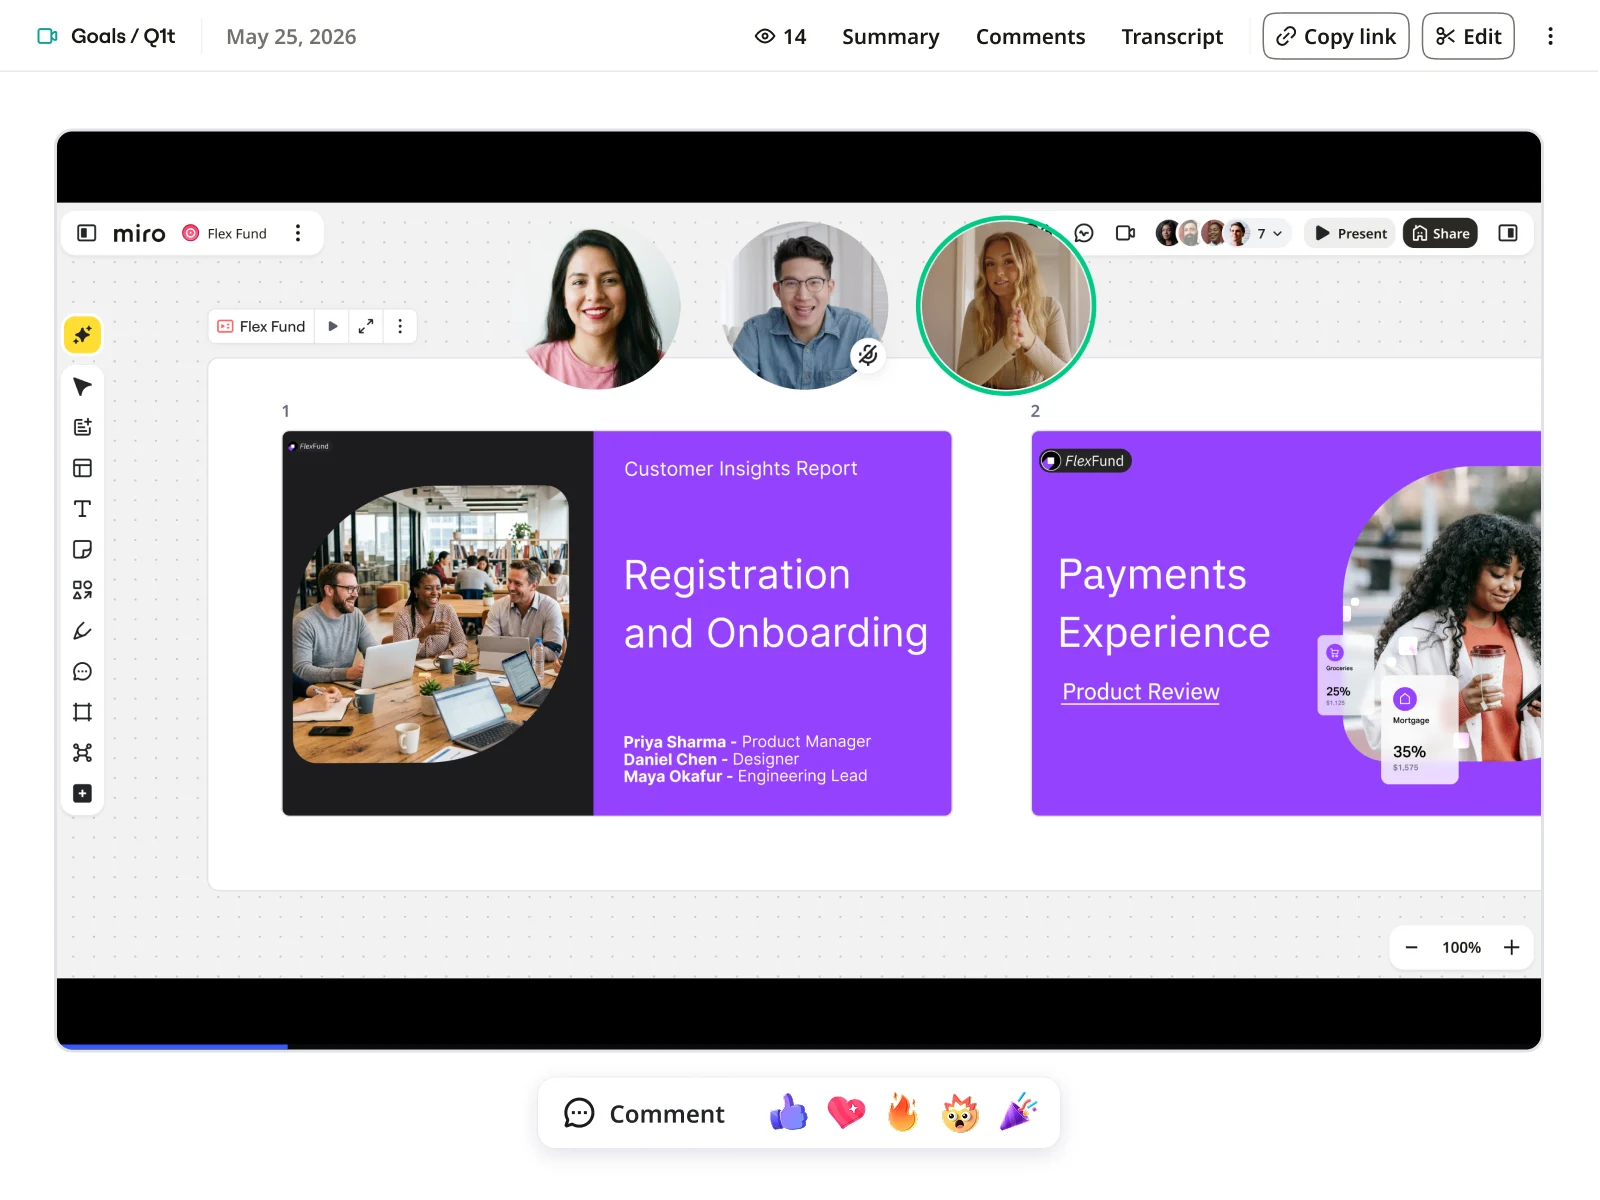The height and width of the screenshot is (1200, 1600).
Task: Click the Goals / Q1t title
Action: click(x=123, y=36)
